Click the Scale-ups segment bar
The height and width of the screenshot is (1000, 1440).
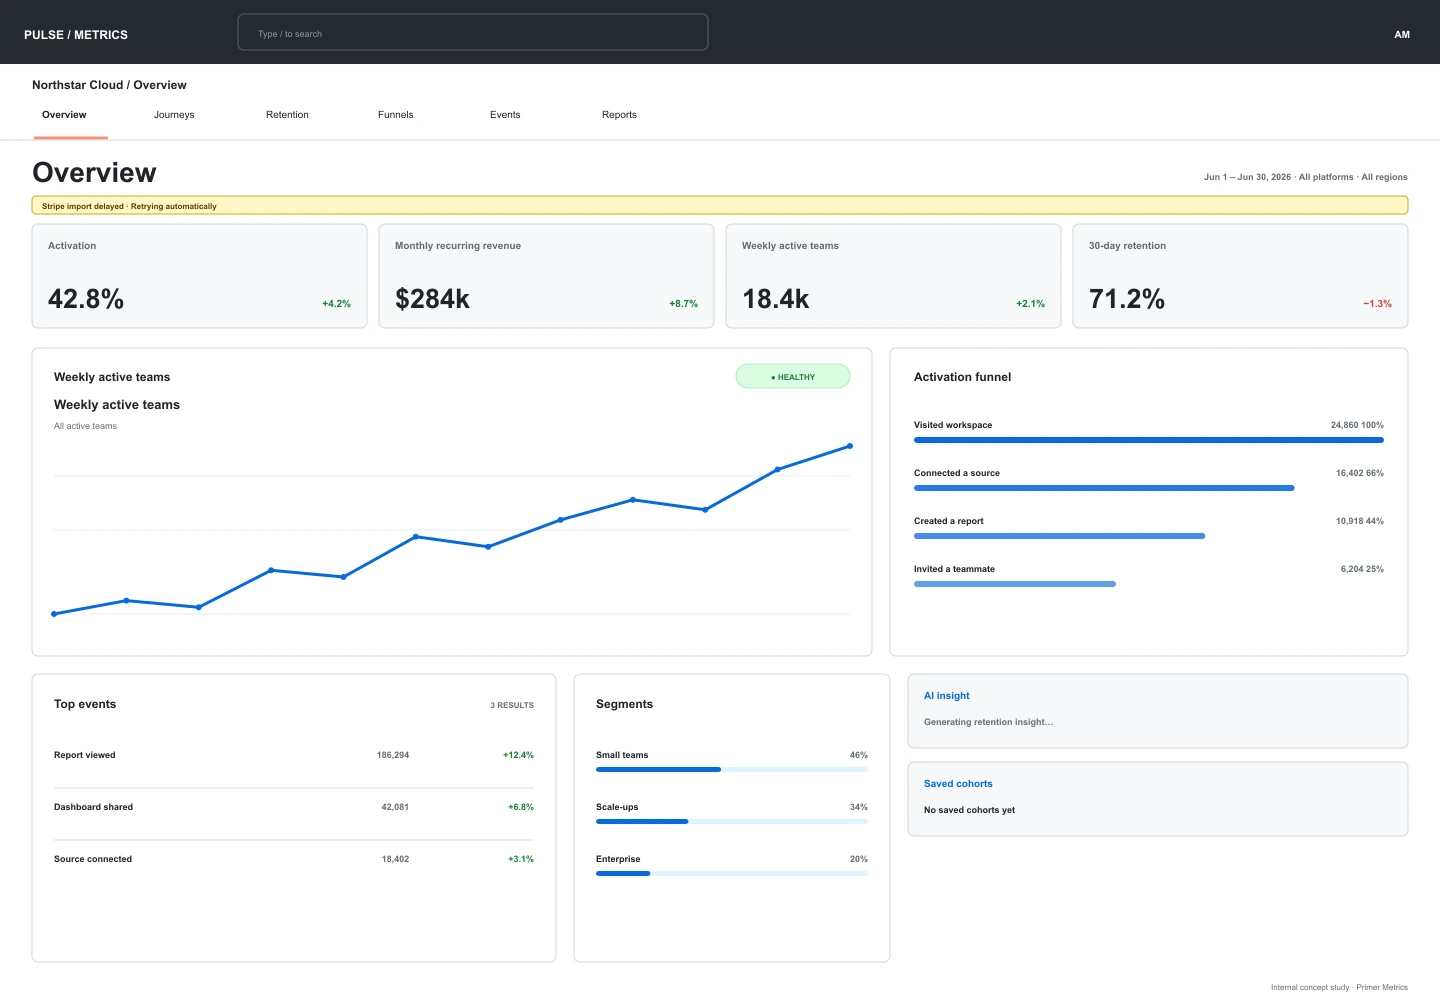coord(732,822)
